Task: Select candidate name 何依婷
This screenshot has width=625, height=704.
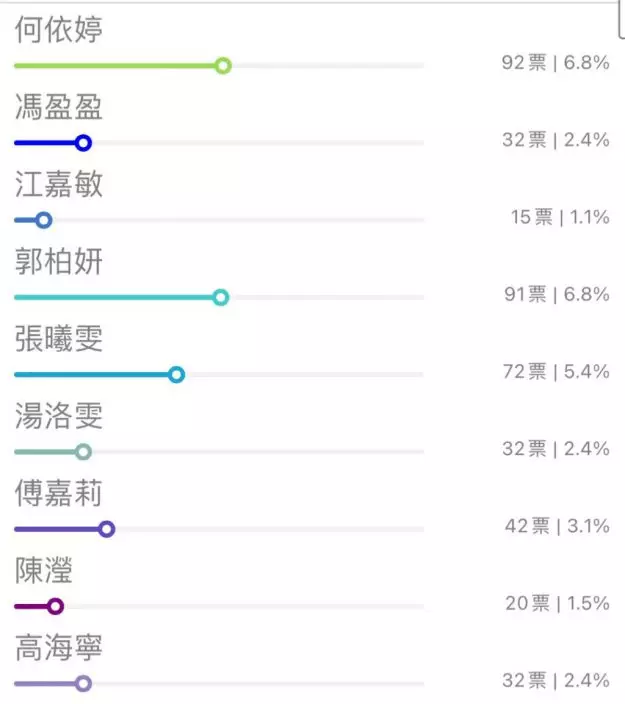Action: tap(59, 30)
